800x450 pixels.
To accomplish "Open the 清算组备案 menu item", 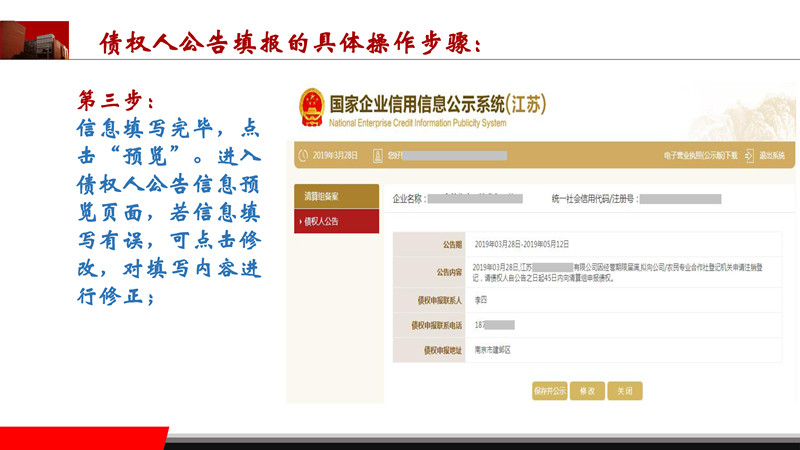I will click(320, 197).
